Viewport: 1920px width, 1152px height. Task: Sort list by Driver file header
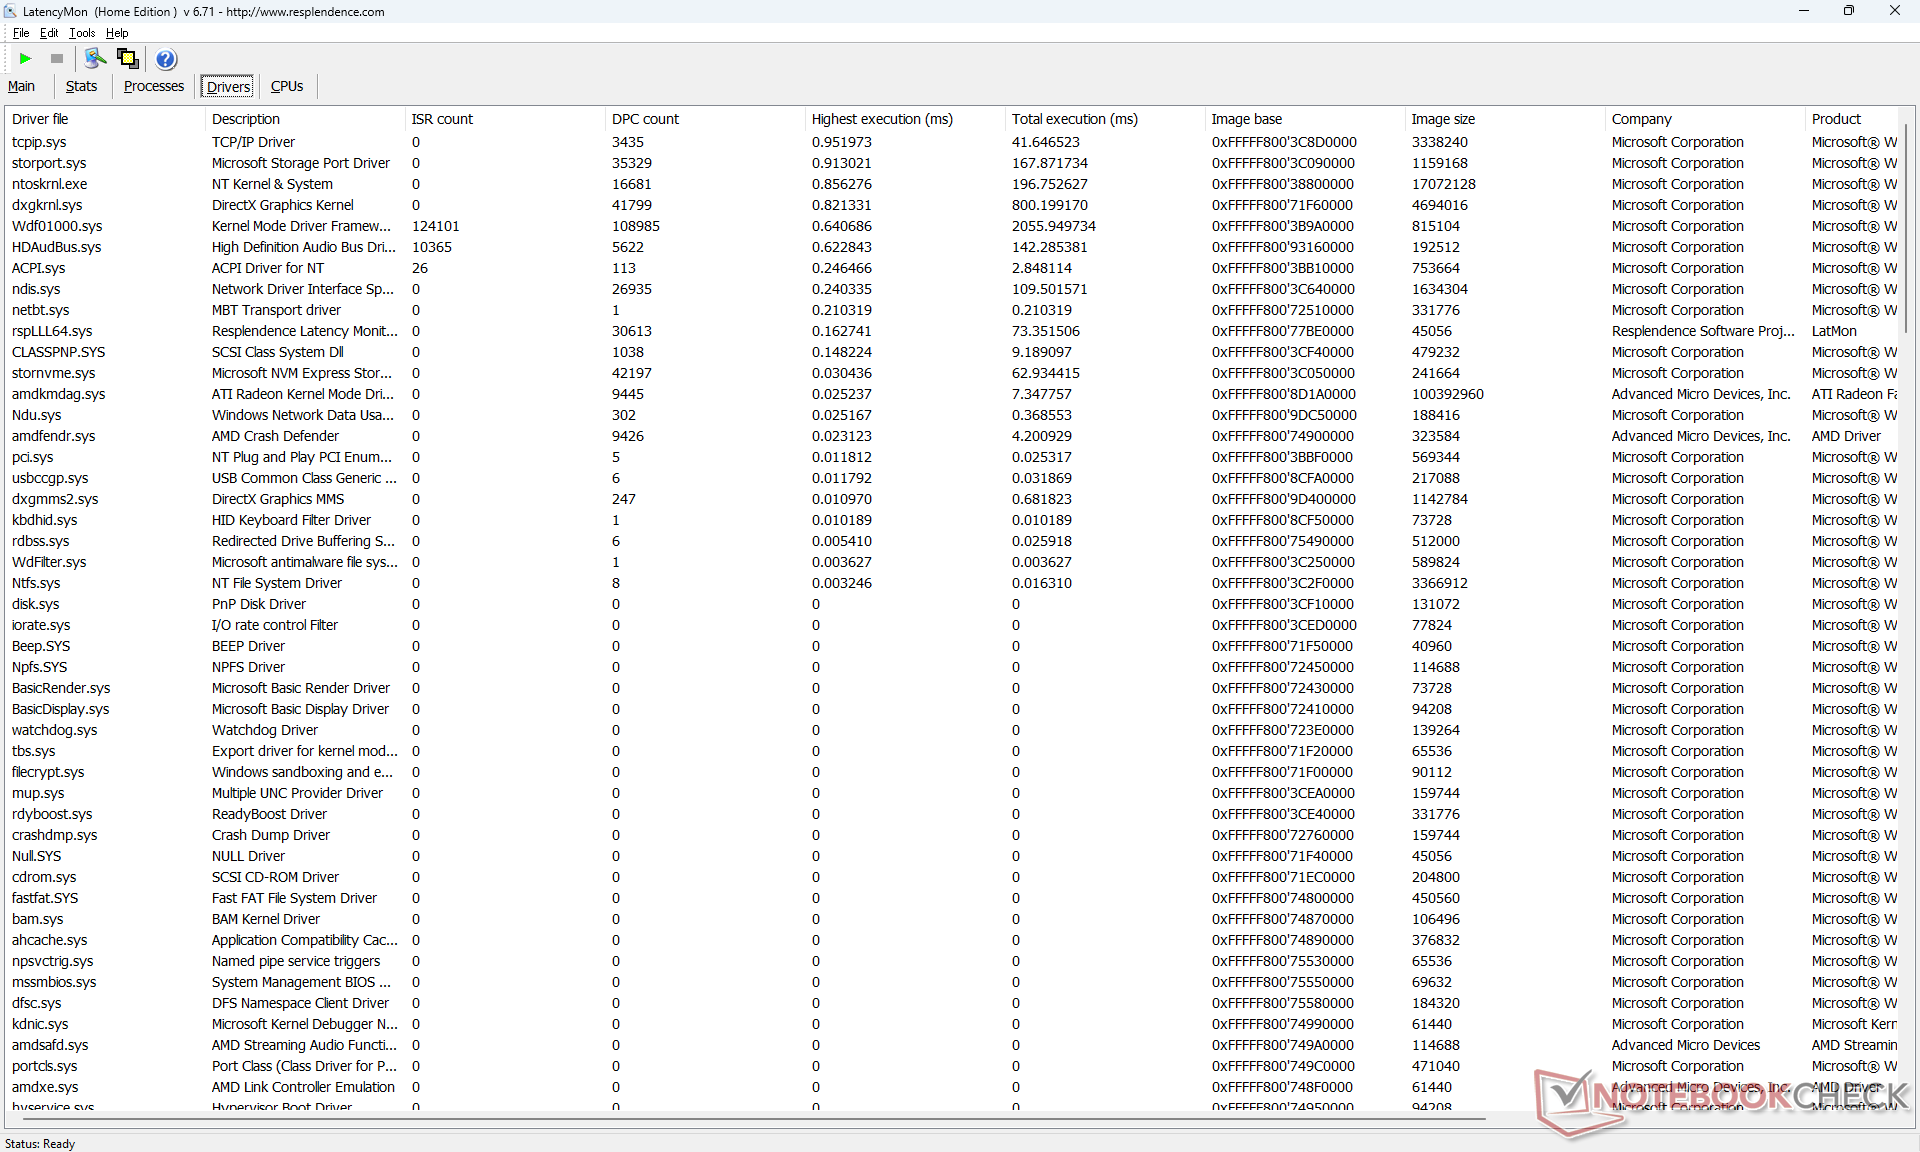40,119
